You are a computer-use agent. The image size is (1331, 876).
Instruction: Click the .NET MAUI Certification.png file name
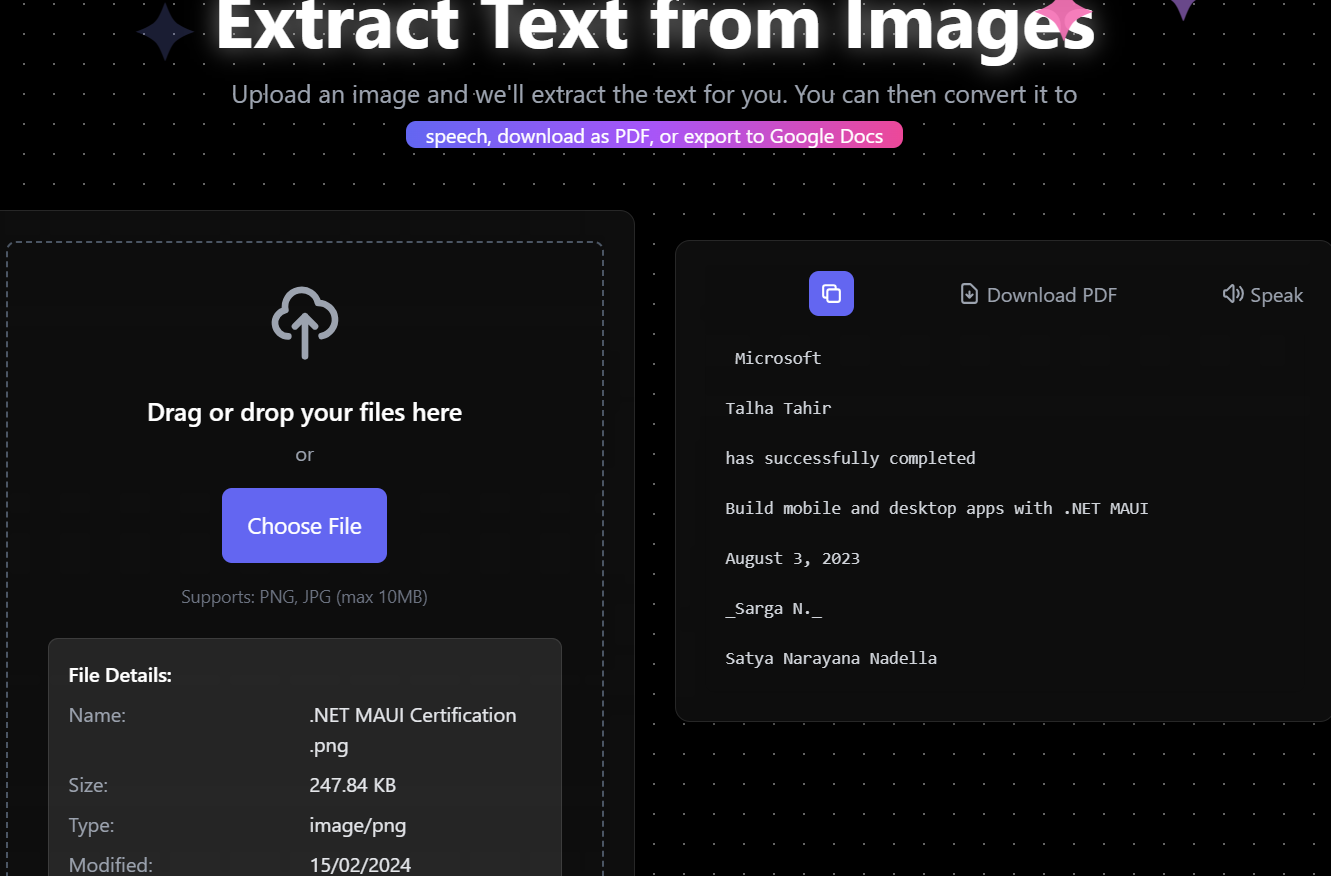tap(412, 729)
